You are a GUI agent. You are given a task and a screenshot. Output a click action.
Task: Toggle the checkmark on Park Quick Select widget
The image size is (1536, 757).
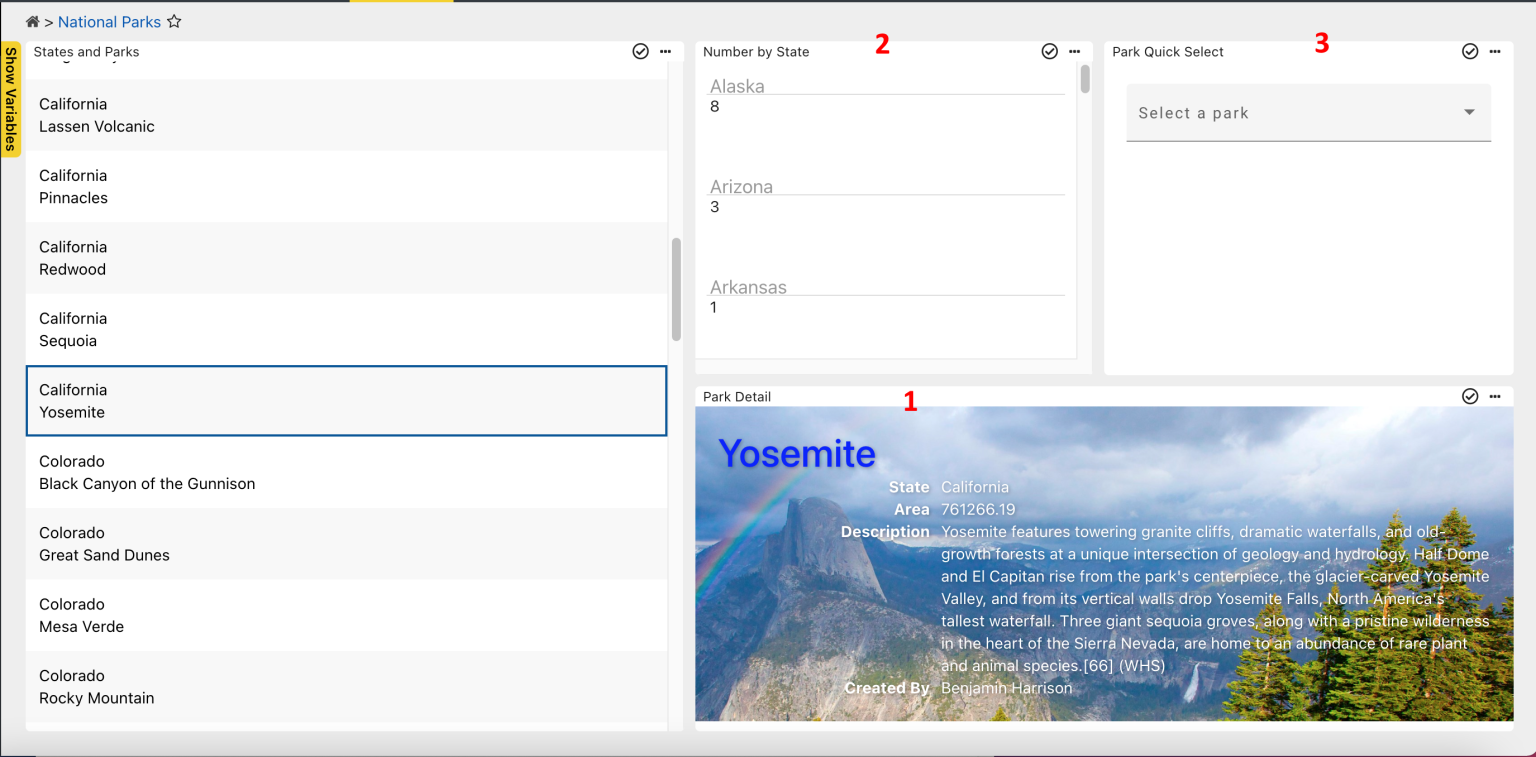1469,51
